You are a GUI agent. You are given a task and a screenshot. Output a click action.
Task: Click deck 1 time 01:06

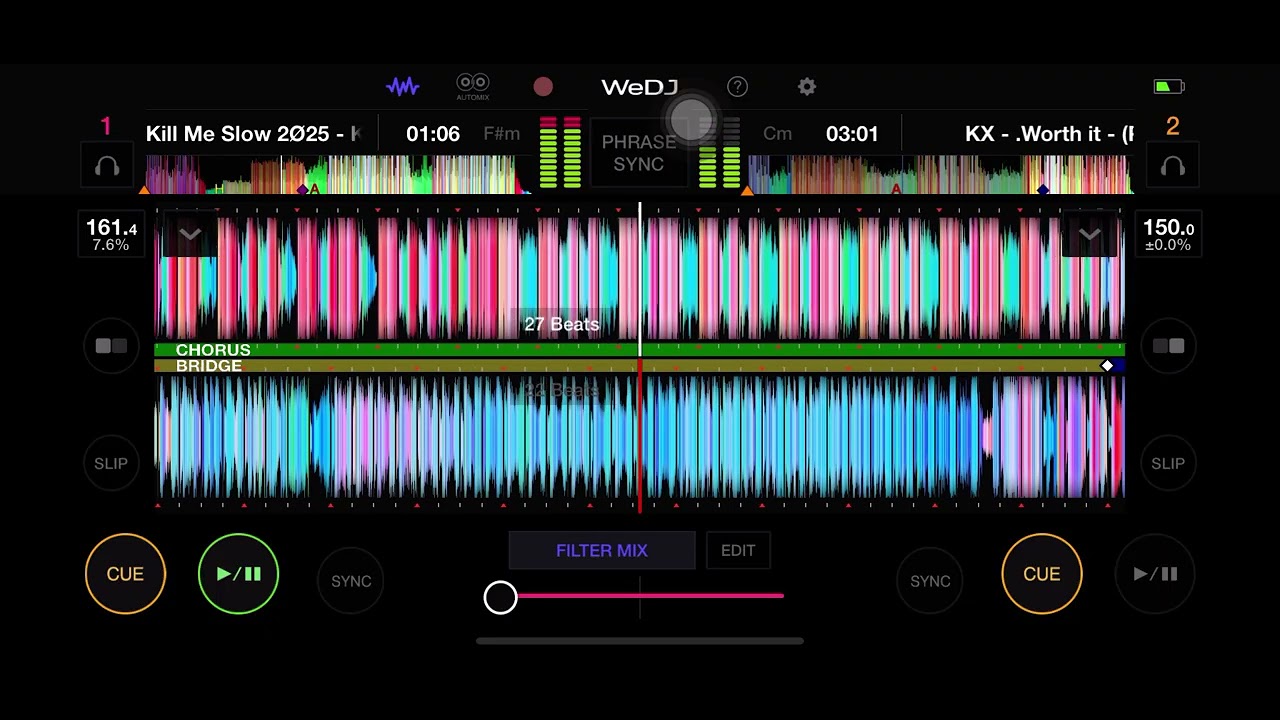(x=433, y=134)
